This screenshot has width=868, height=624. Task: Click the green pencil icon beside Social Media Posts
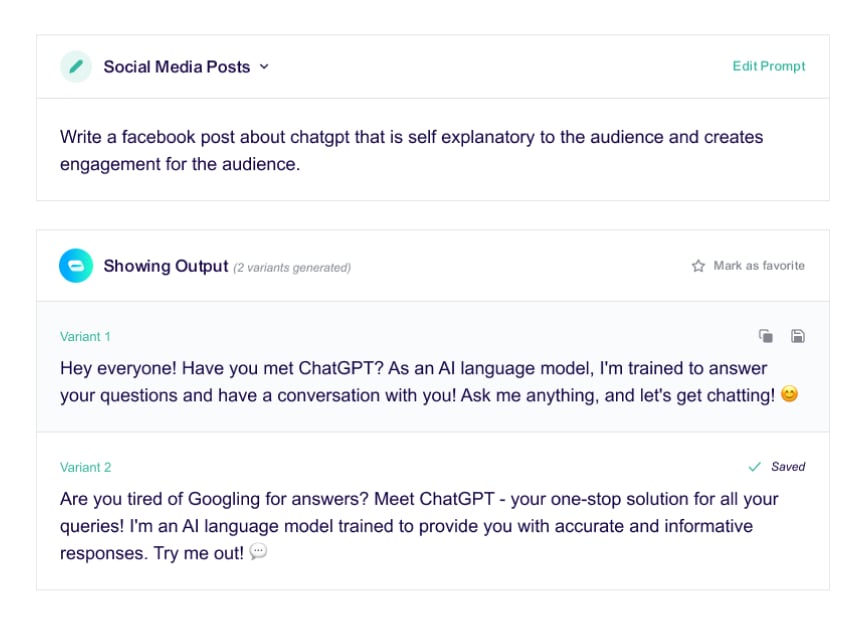76,67
